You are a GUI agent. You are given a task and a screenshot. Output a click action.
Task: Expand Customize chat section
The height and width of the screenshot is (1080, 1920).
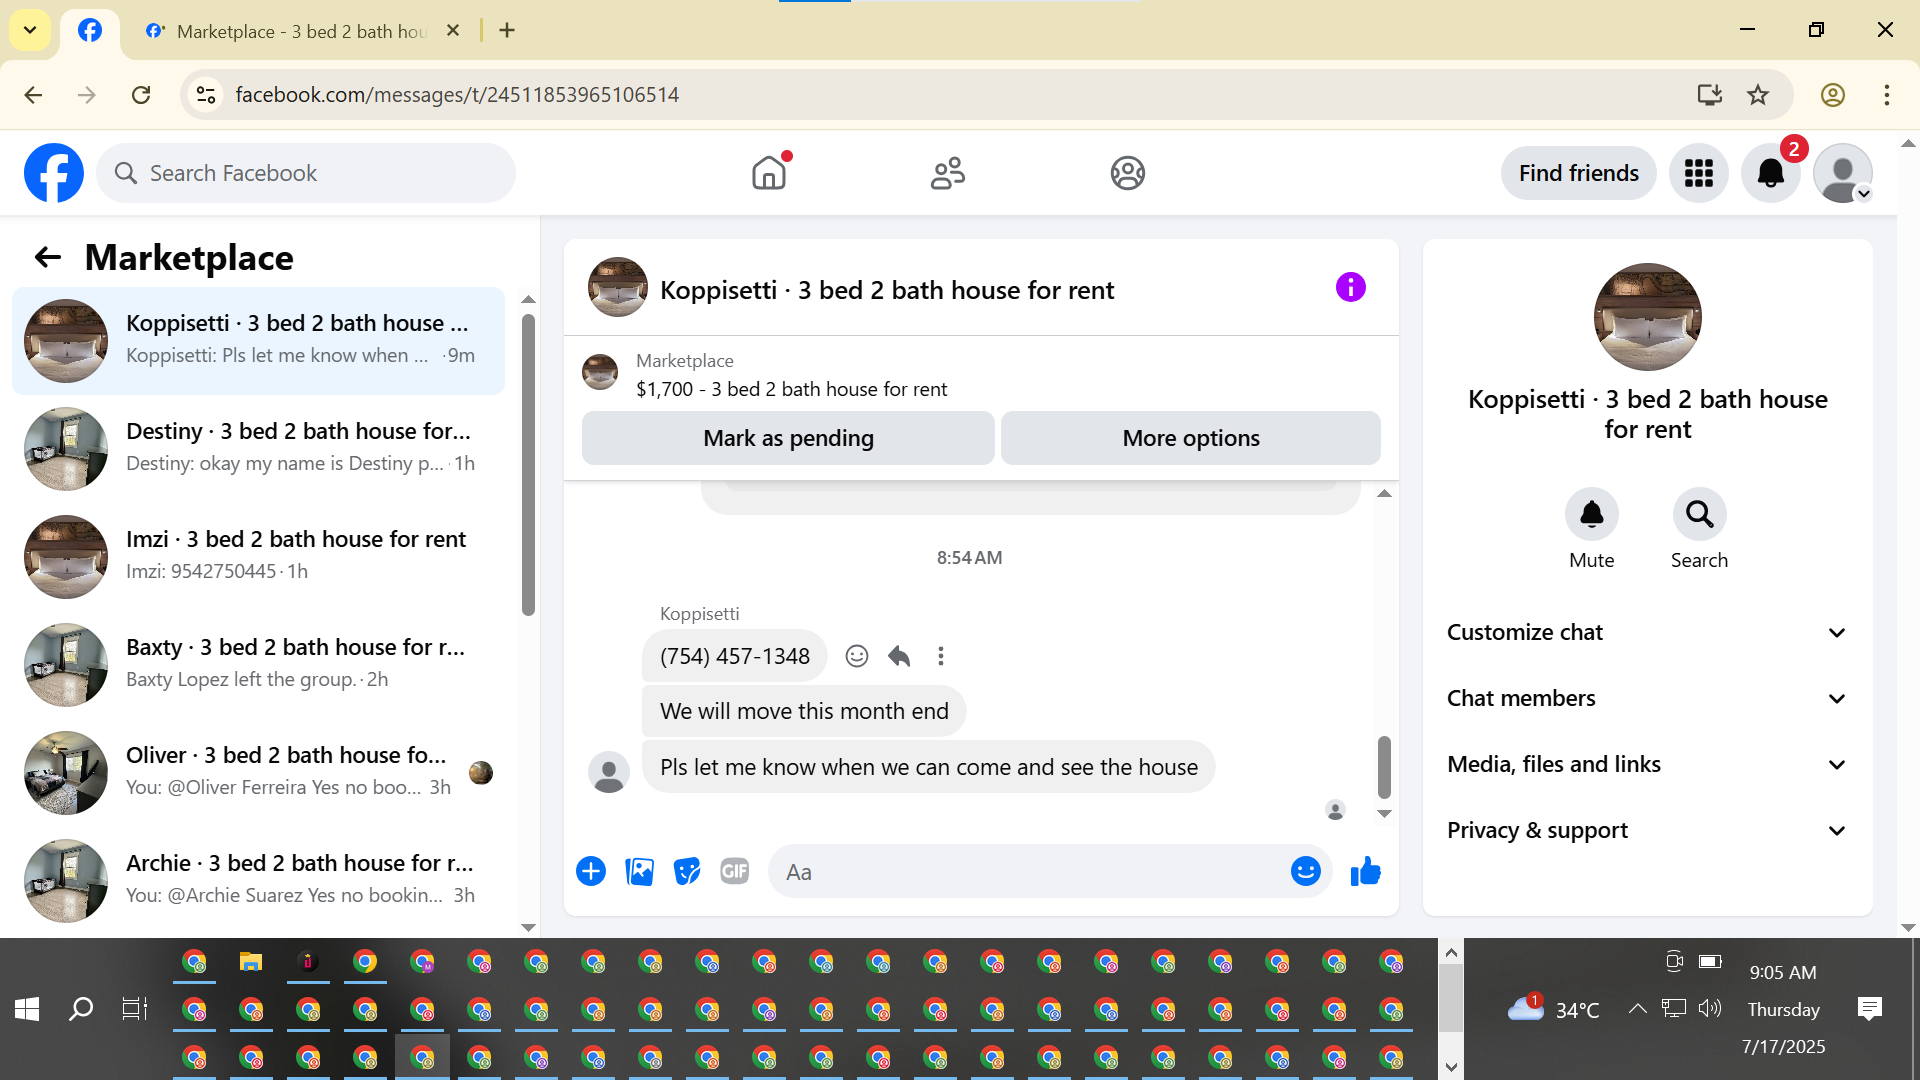pyautogui.click(x=1647, y=633)
